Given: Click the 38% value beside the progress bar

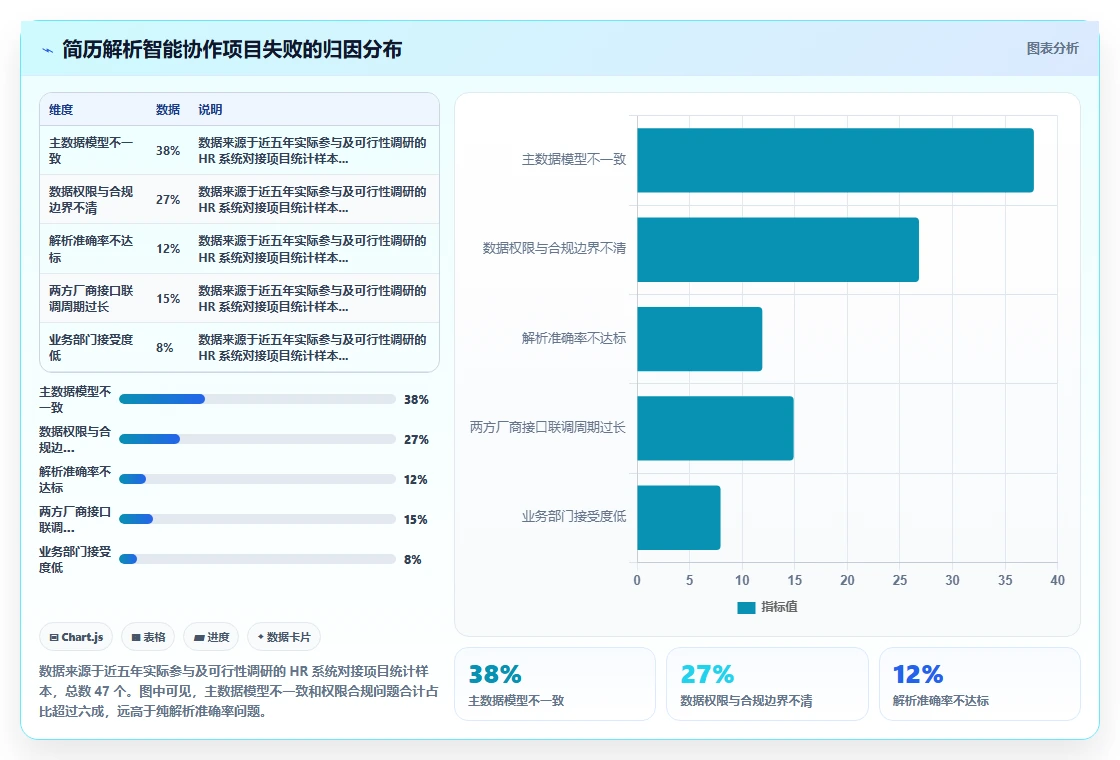Looking at the screenshot, I should click(416, 400).
